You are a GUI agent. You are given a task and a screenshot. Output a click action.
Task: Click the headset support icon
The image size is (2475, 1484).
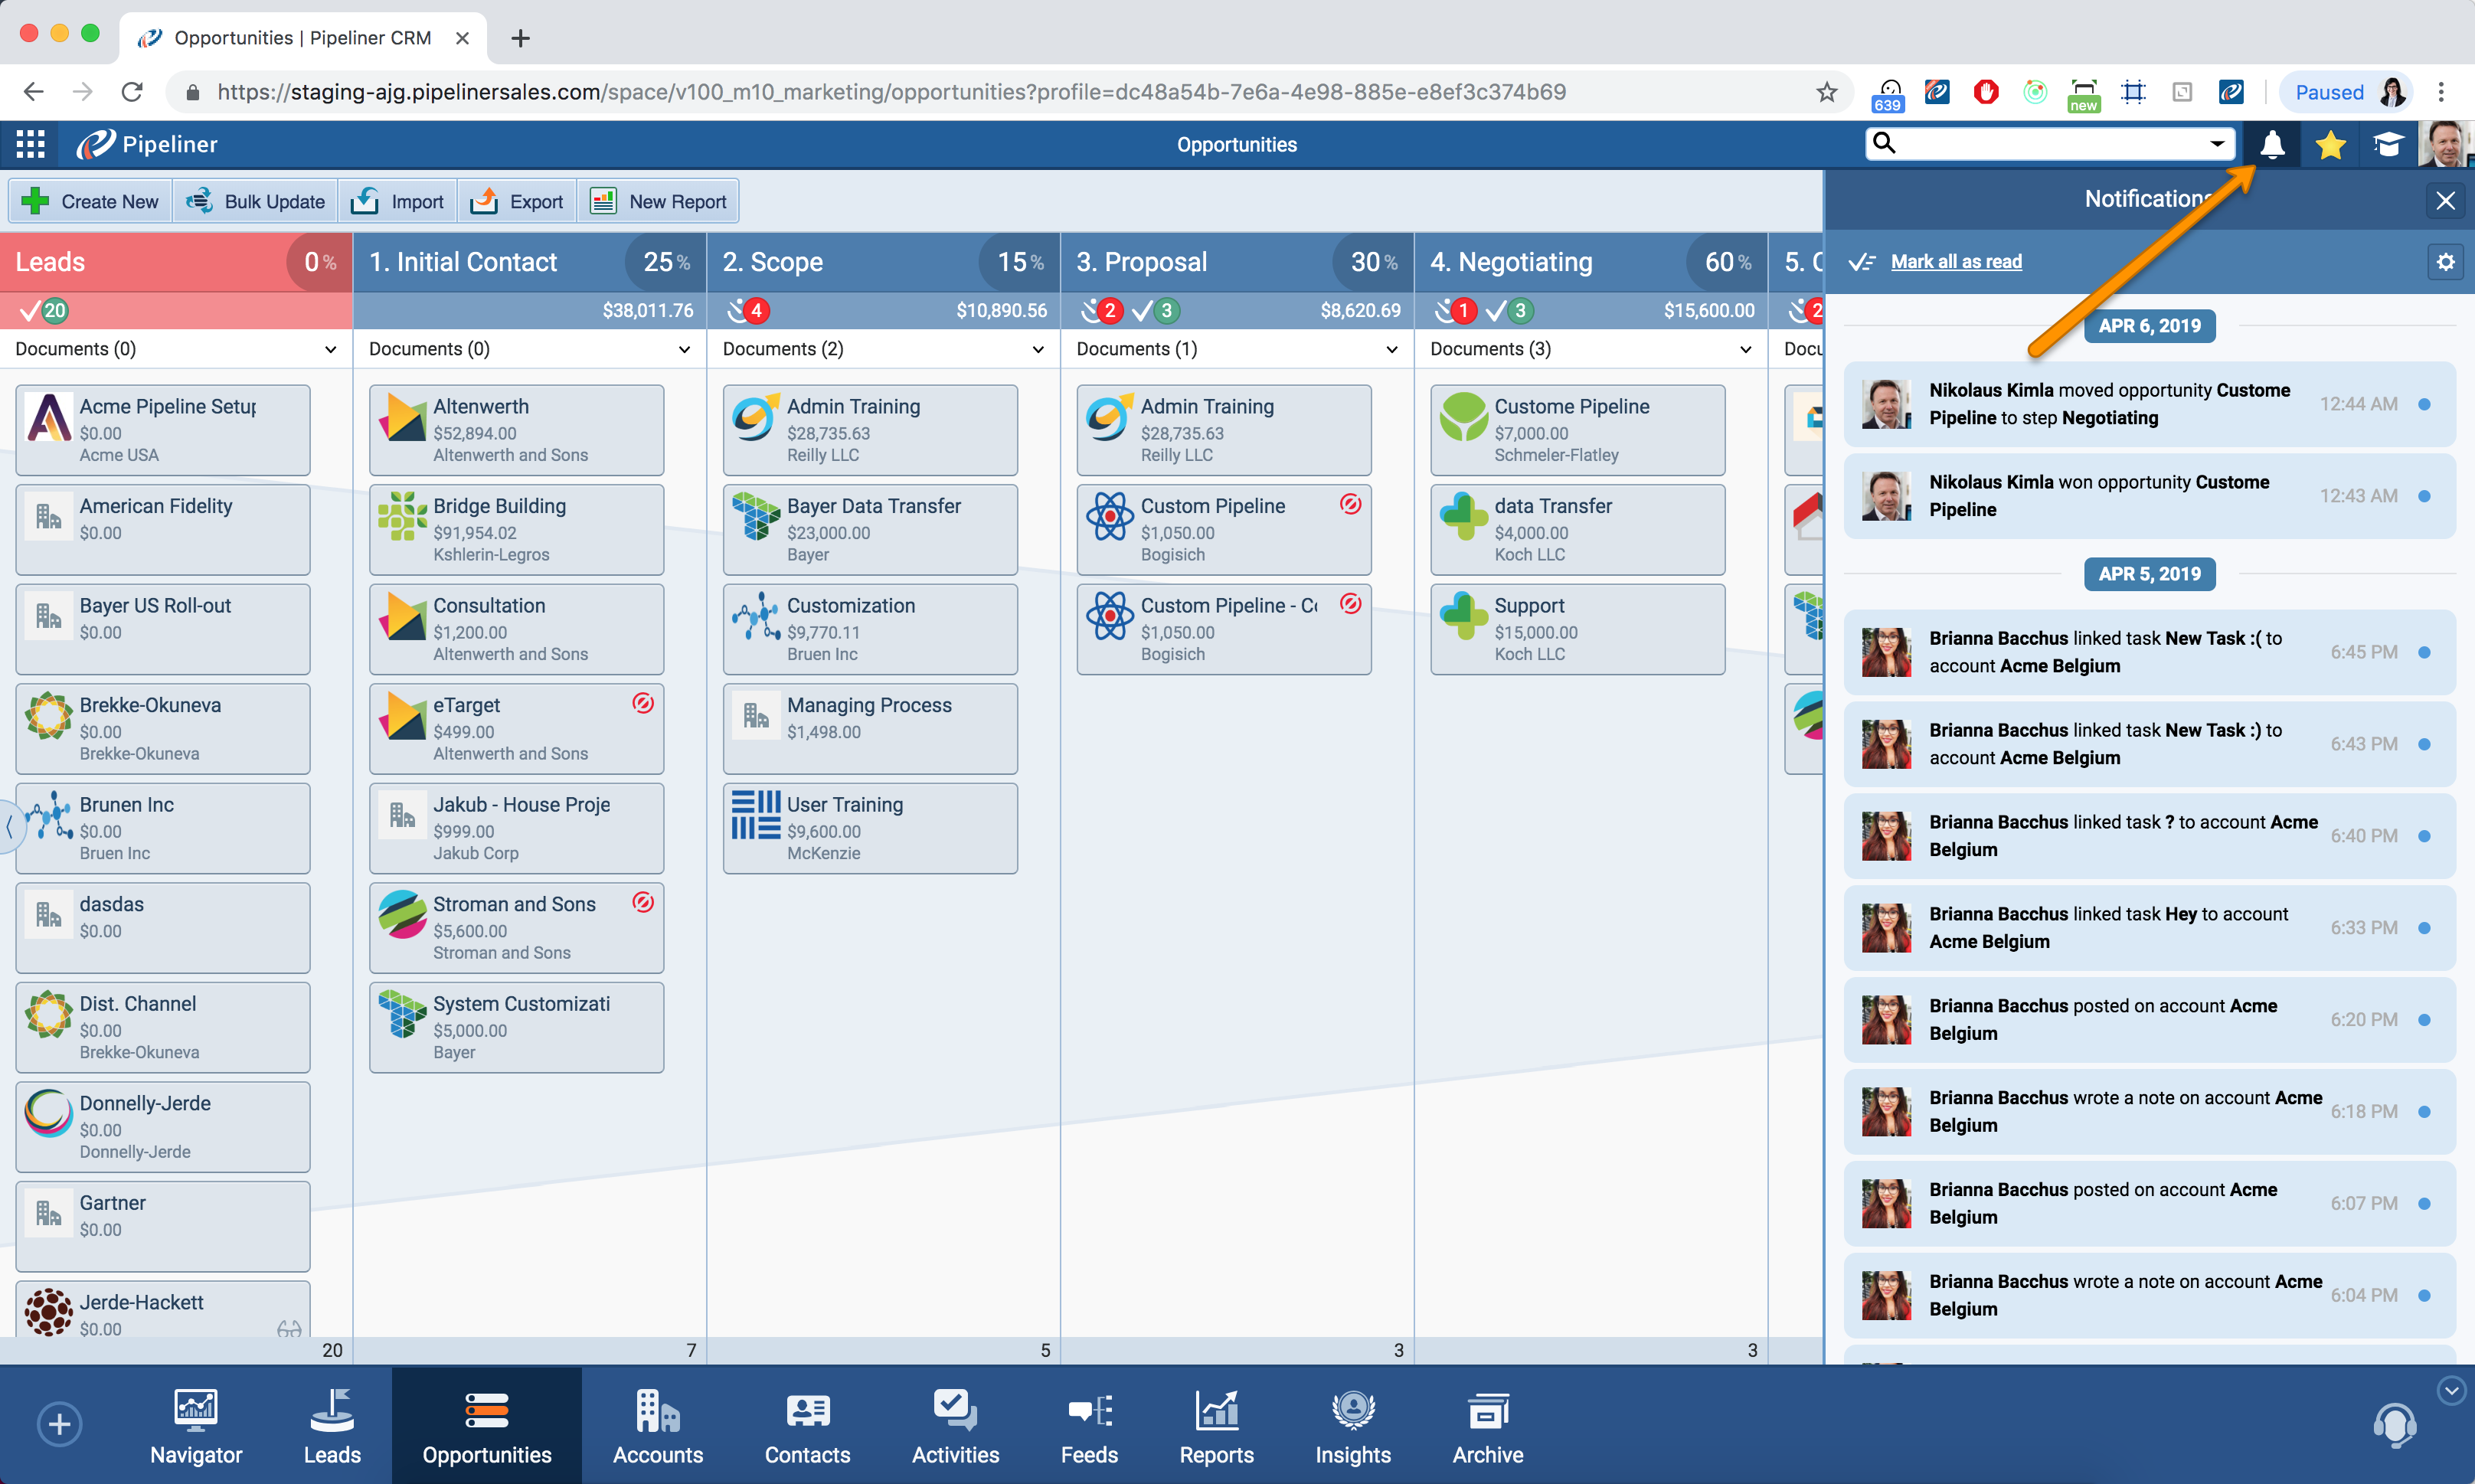tap(2394, 1424)
